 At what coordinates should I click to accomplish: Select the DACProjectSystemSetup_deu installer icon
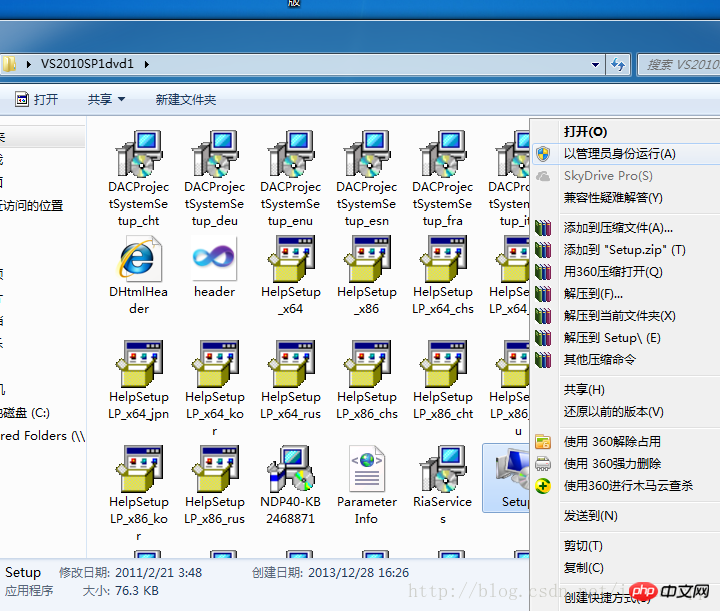click(x=215, y=154)
